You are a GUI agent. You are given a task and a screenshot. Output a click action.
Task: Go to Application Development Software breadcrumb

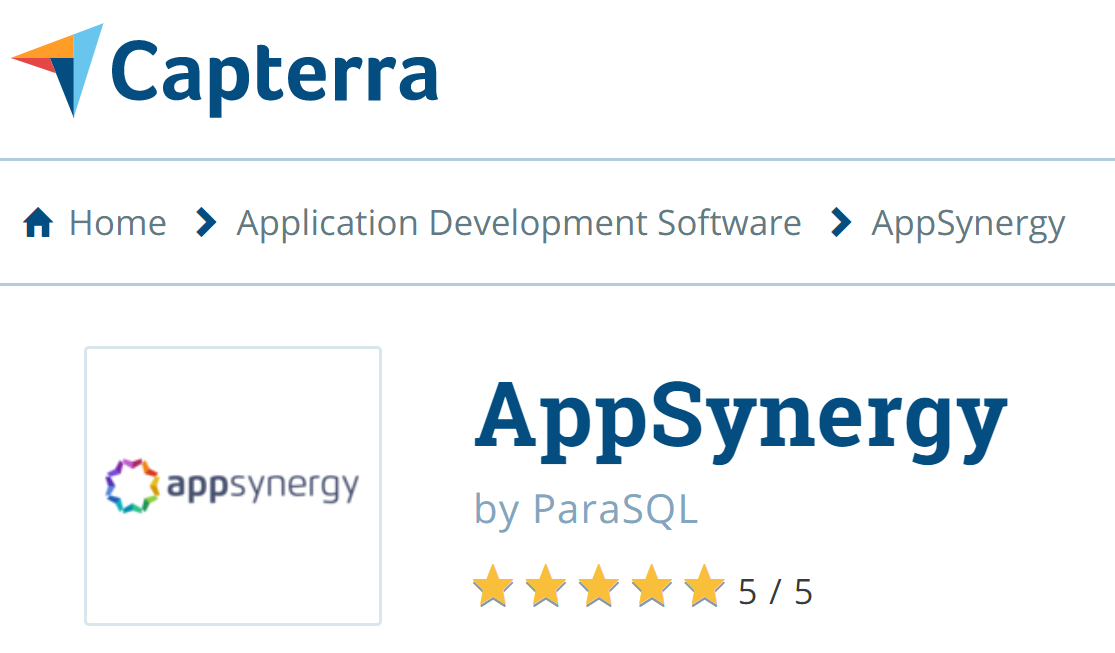(x=519, y=223)
